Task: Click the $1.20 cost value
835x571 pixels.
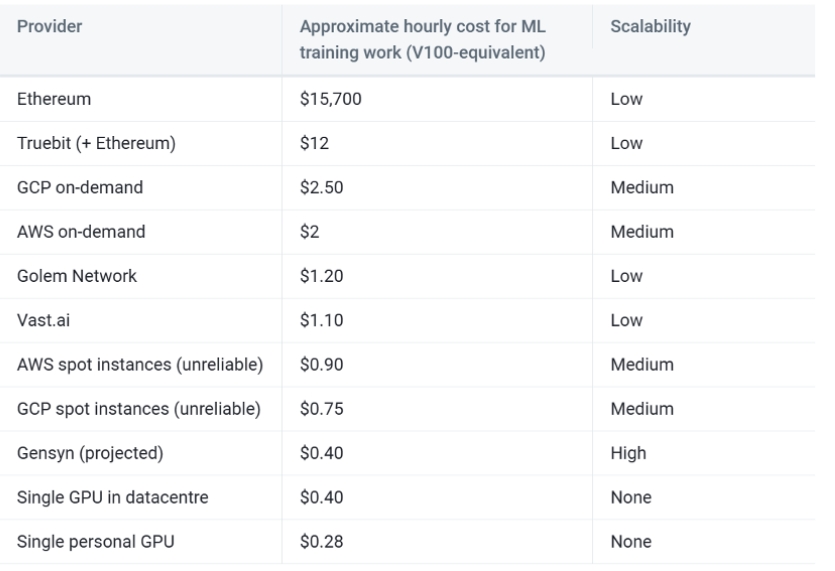Action: click(x=321, y=276)
